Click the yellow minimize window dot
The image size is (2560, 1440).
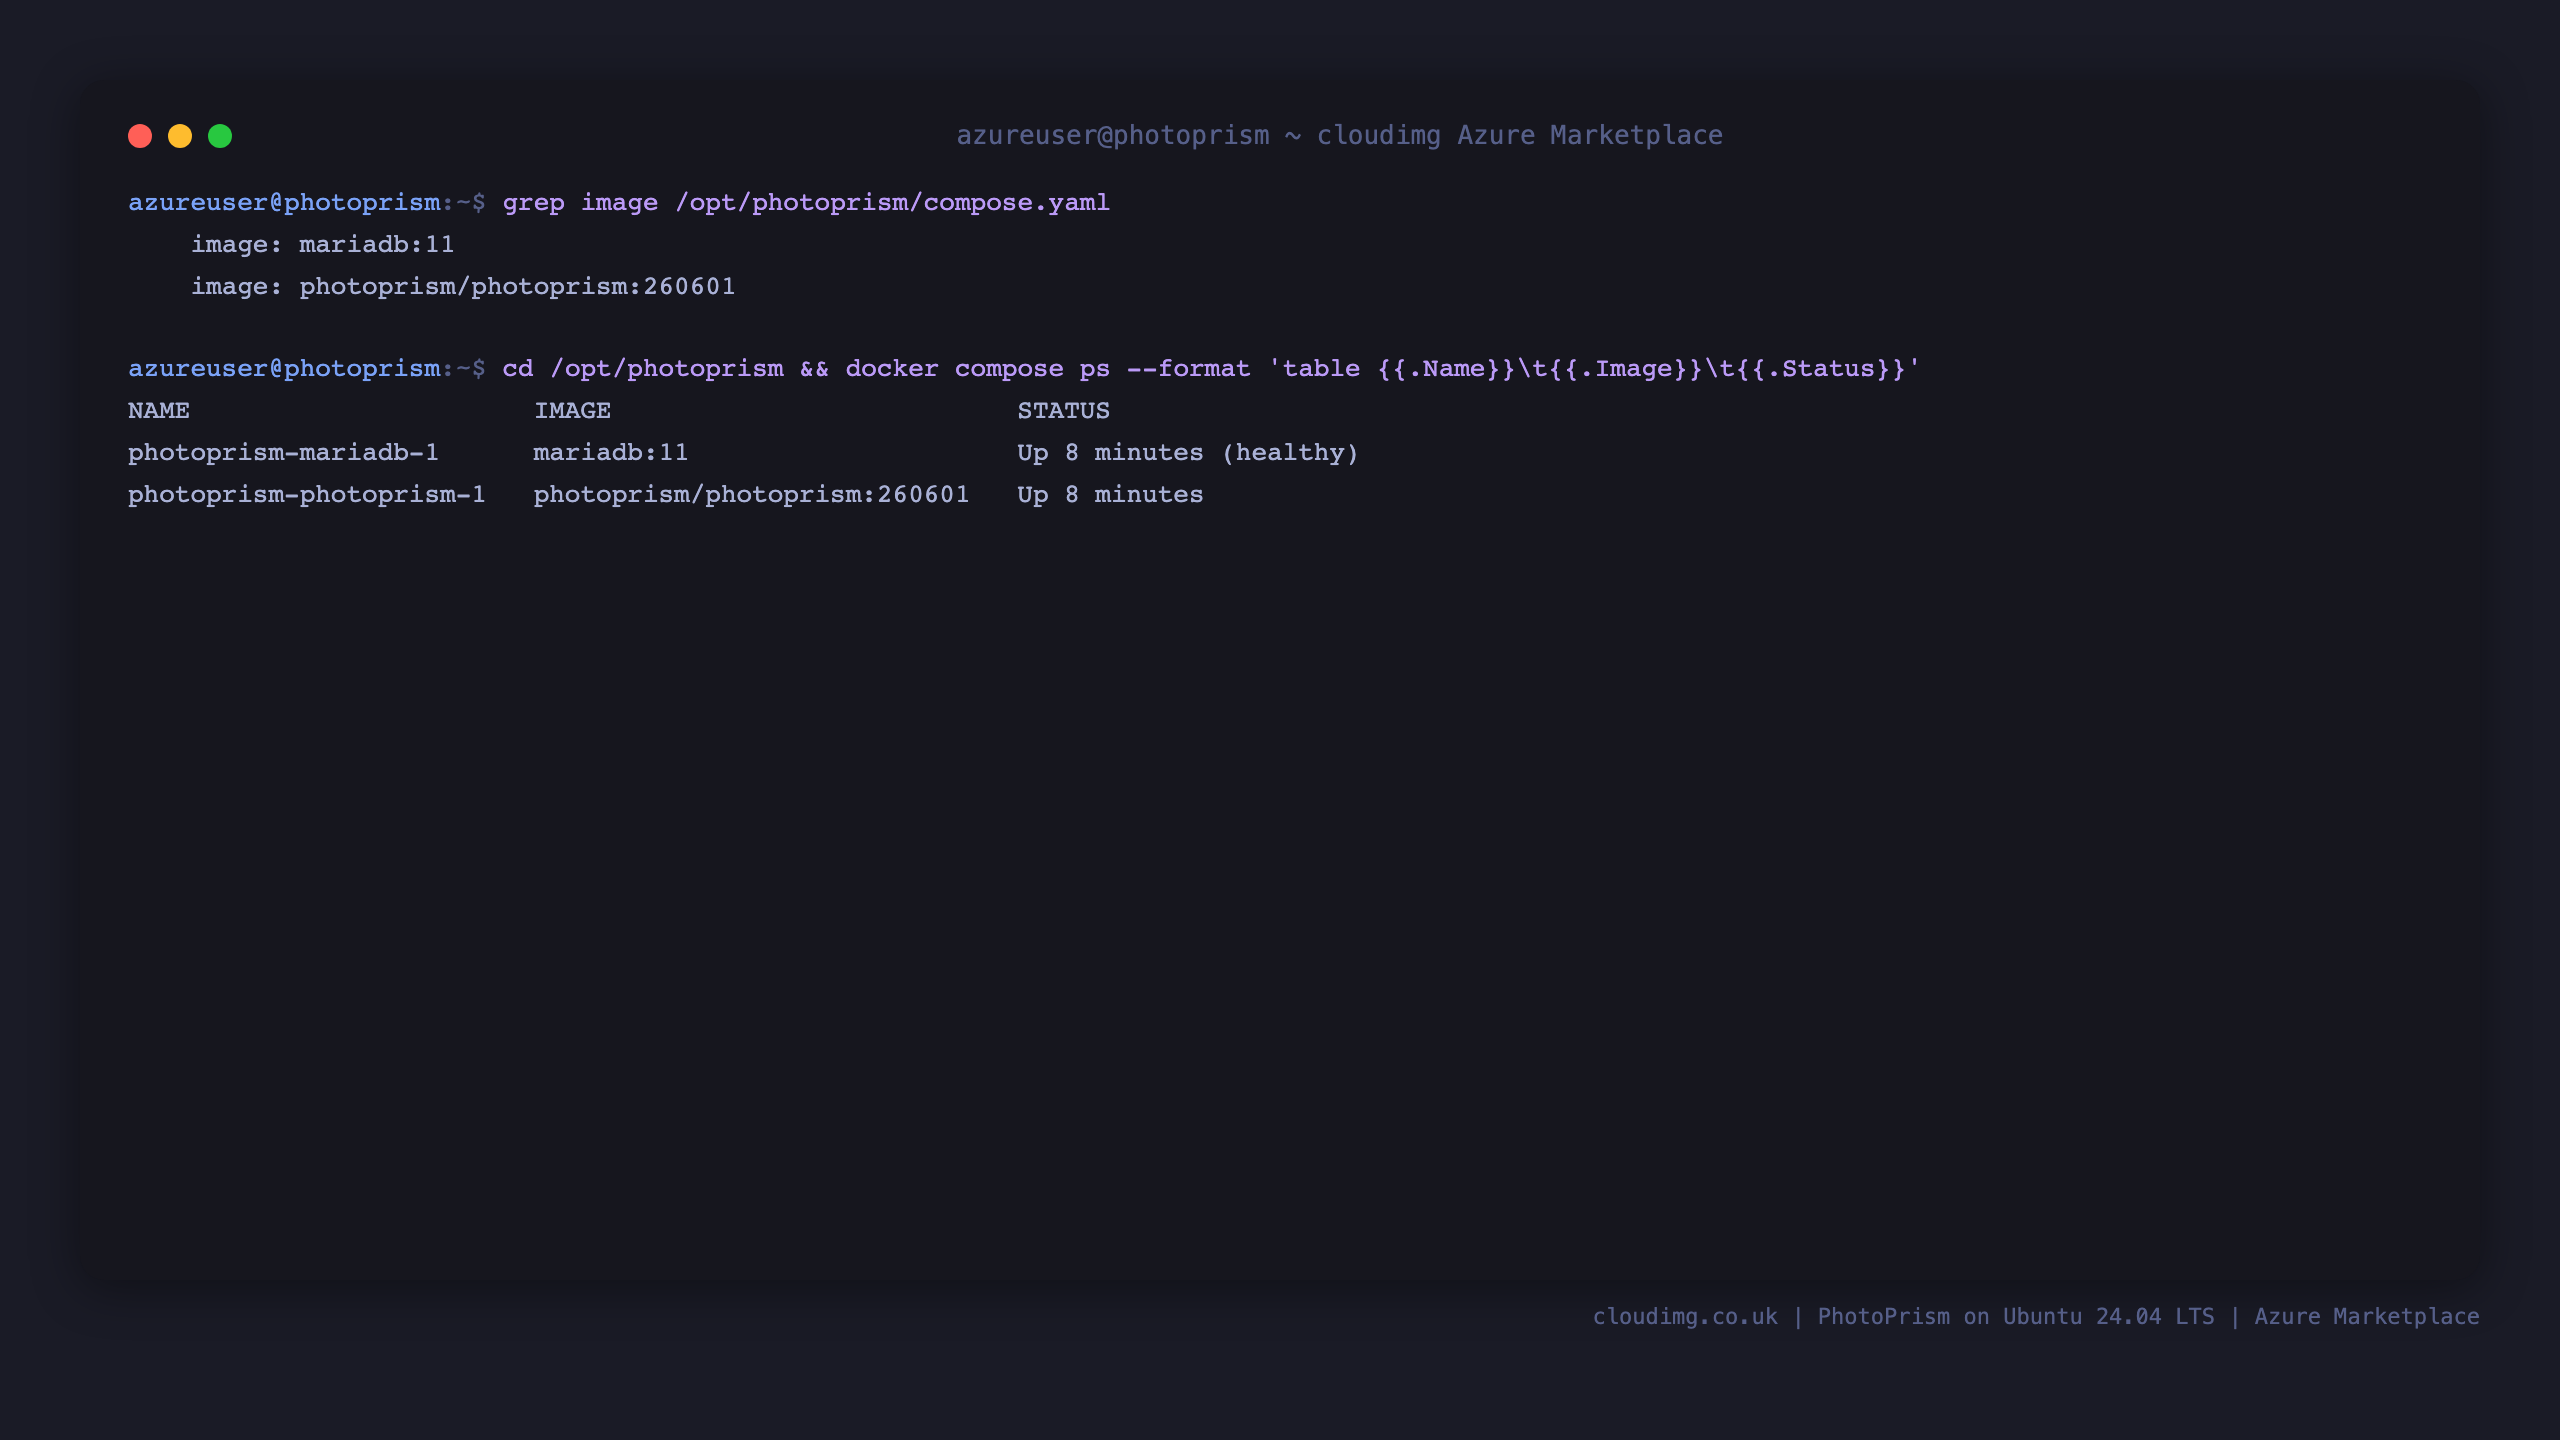[180, 136]
